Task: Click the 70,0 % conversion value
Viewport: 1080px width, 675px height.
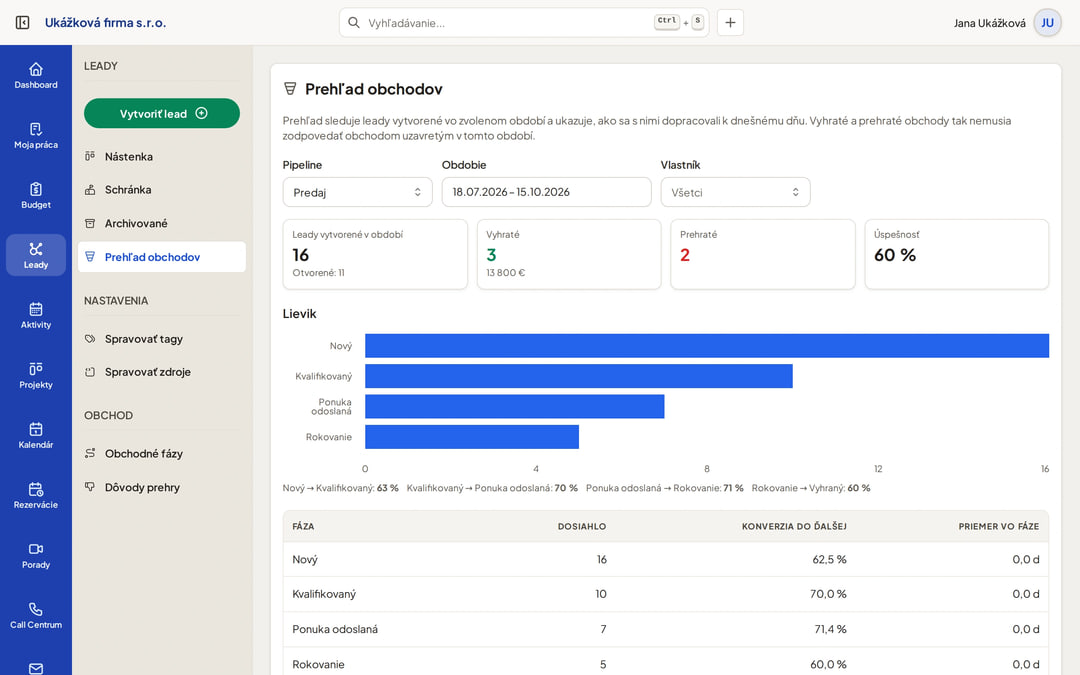Action: pyautogui.click(x=828, y=594)
